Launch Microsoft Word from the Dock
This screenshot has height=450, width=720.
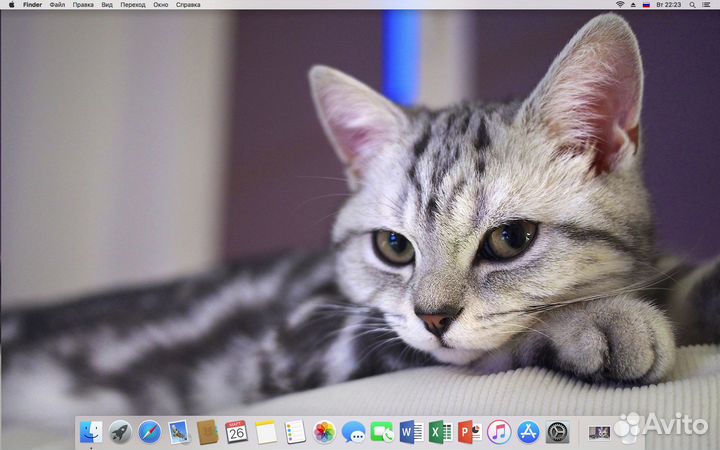tap(411, 432)
